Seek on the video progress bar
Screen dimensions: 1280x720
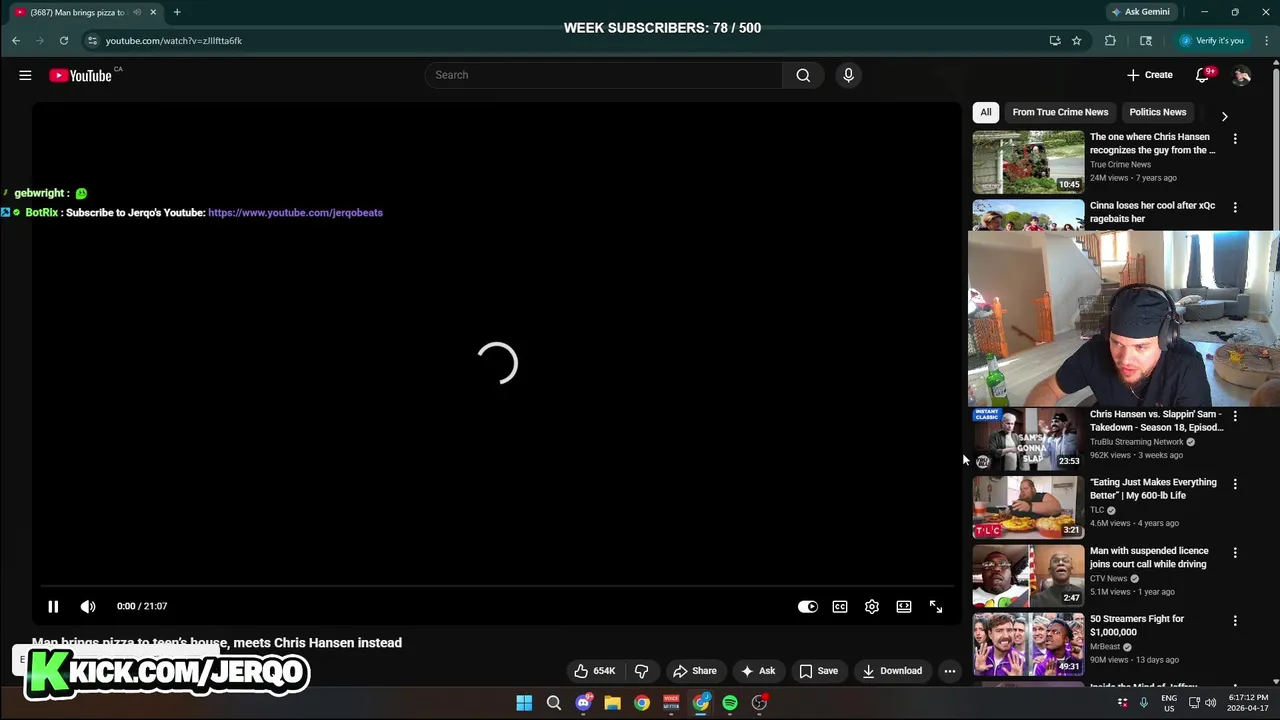click(x=496, y=587)
